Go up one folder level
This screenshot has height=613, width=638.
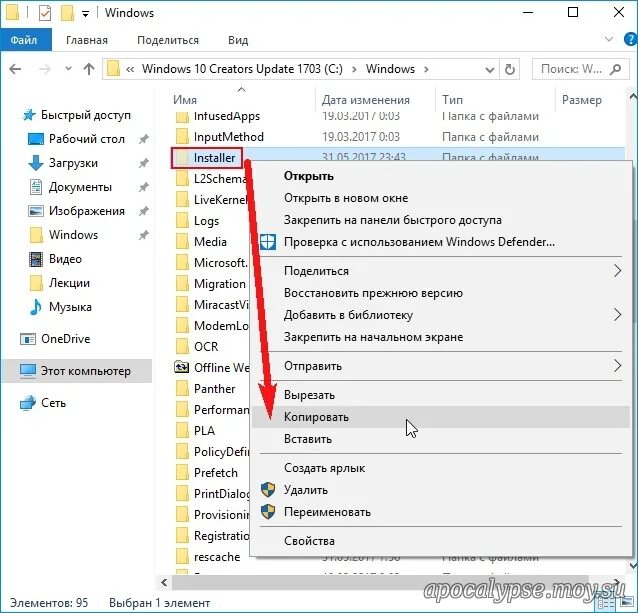pyautogui.click(x=89, y=69)
